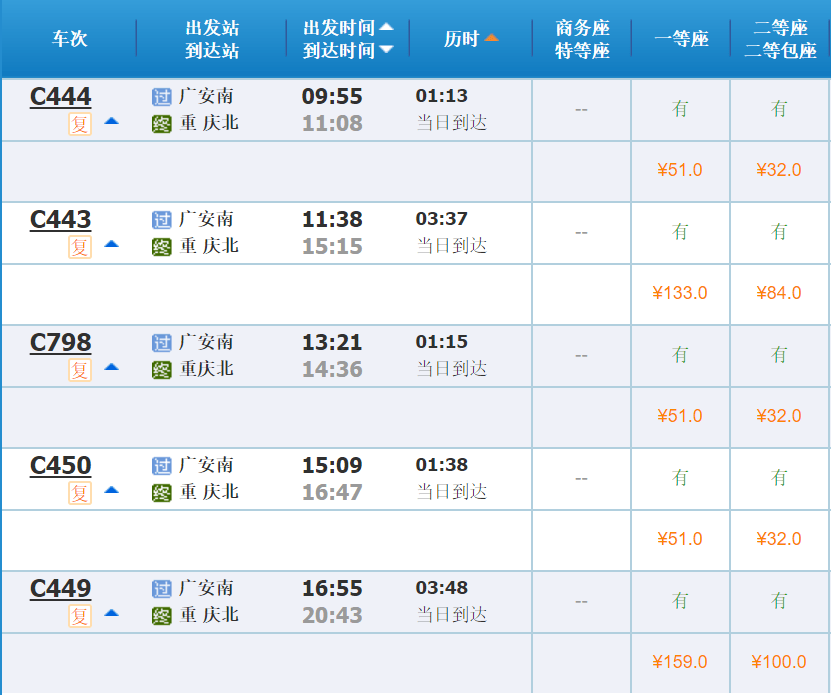
Task: Select second-class 有 availability for C444
Action: pyautogui.click(x=779, y=109)
